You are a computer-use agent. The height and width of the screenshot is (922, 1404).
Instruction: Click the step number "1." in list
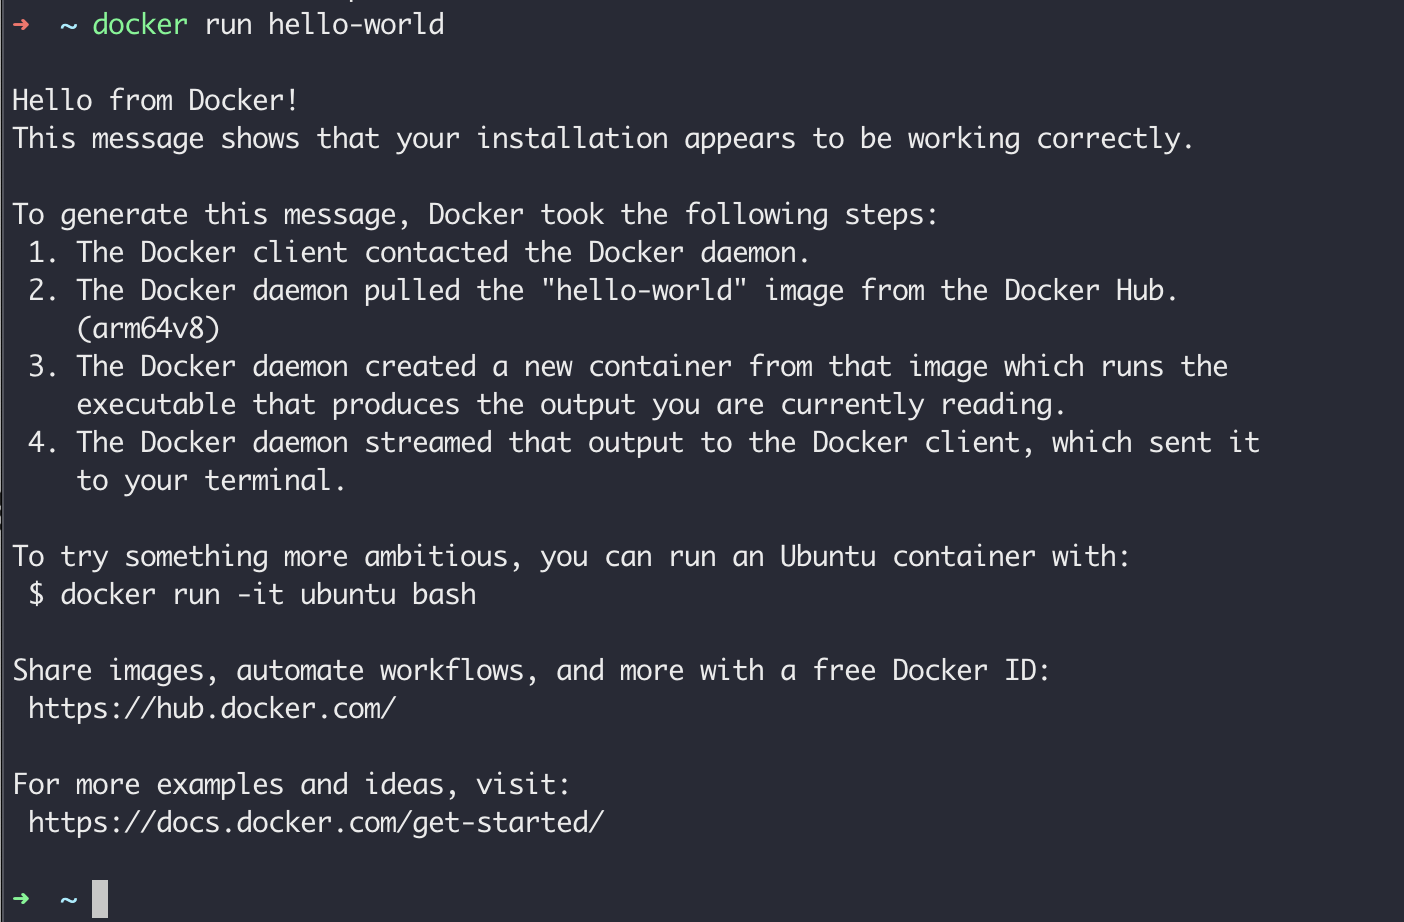tap(43, 252)
